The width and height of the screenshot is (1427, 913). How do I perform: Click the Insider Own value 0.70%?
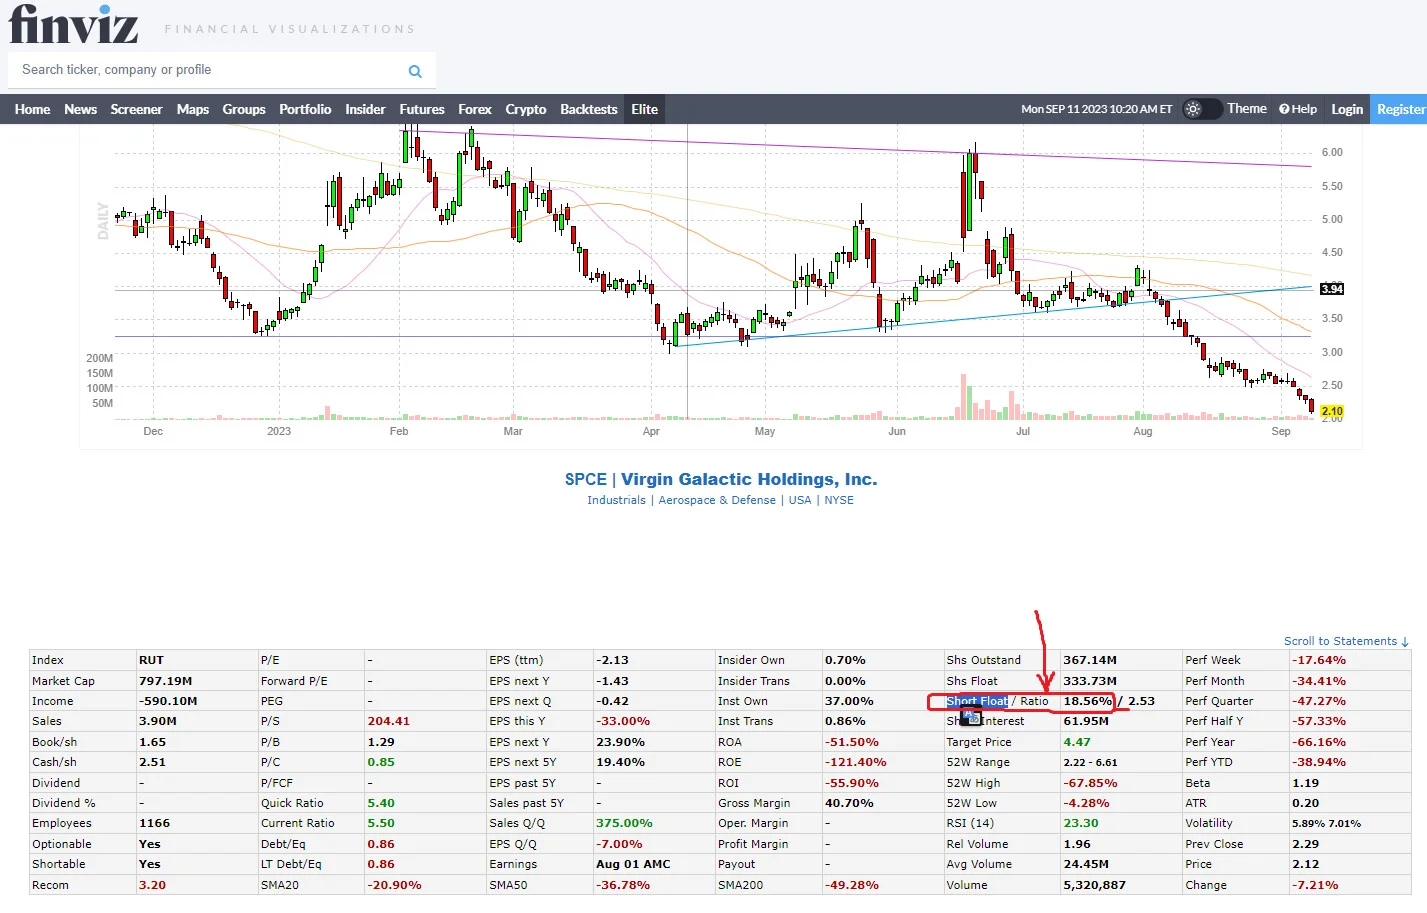pyautogui.click(x=845, y=660)
